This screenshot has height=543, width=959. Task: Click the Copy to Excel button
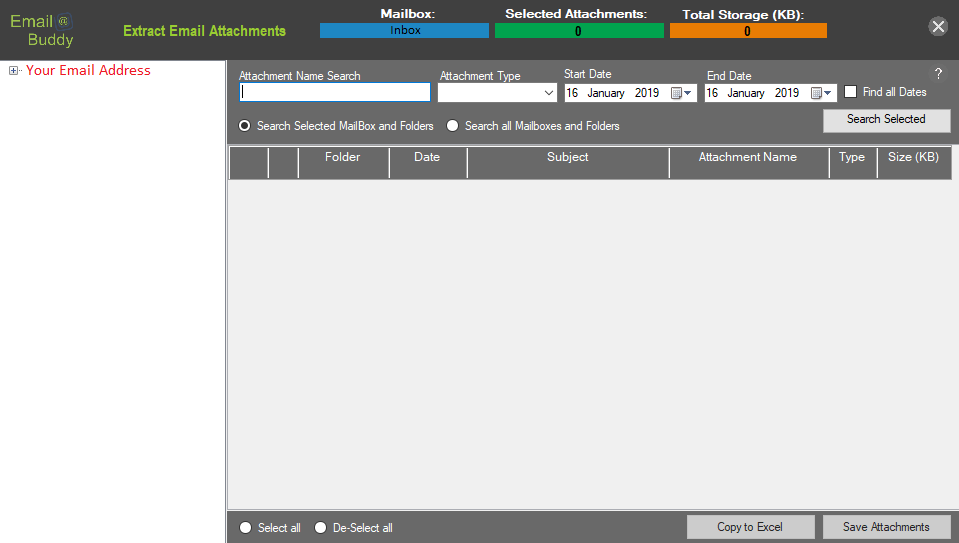coord(750,527)
